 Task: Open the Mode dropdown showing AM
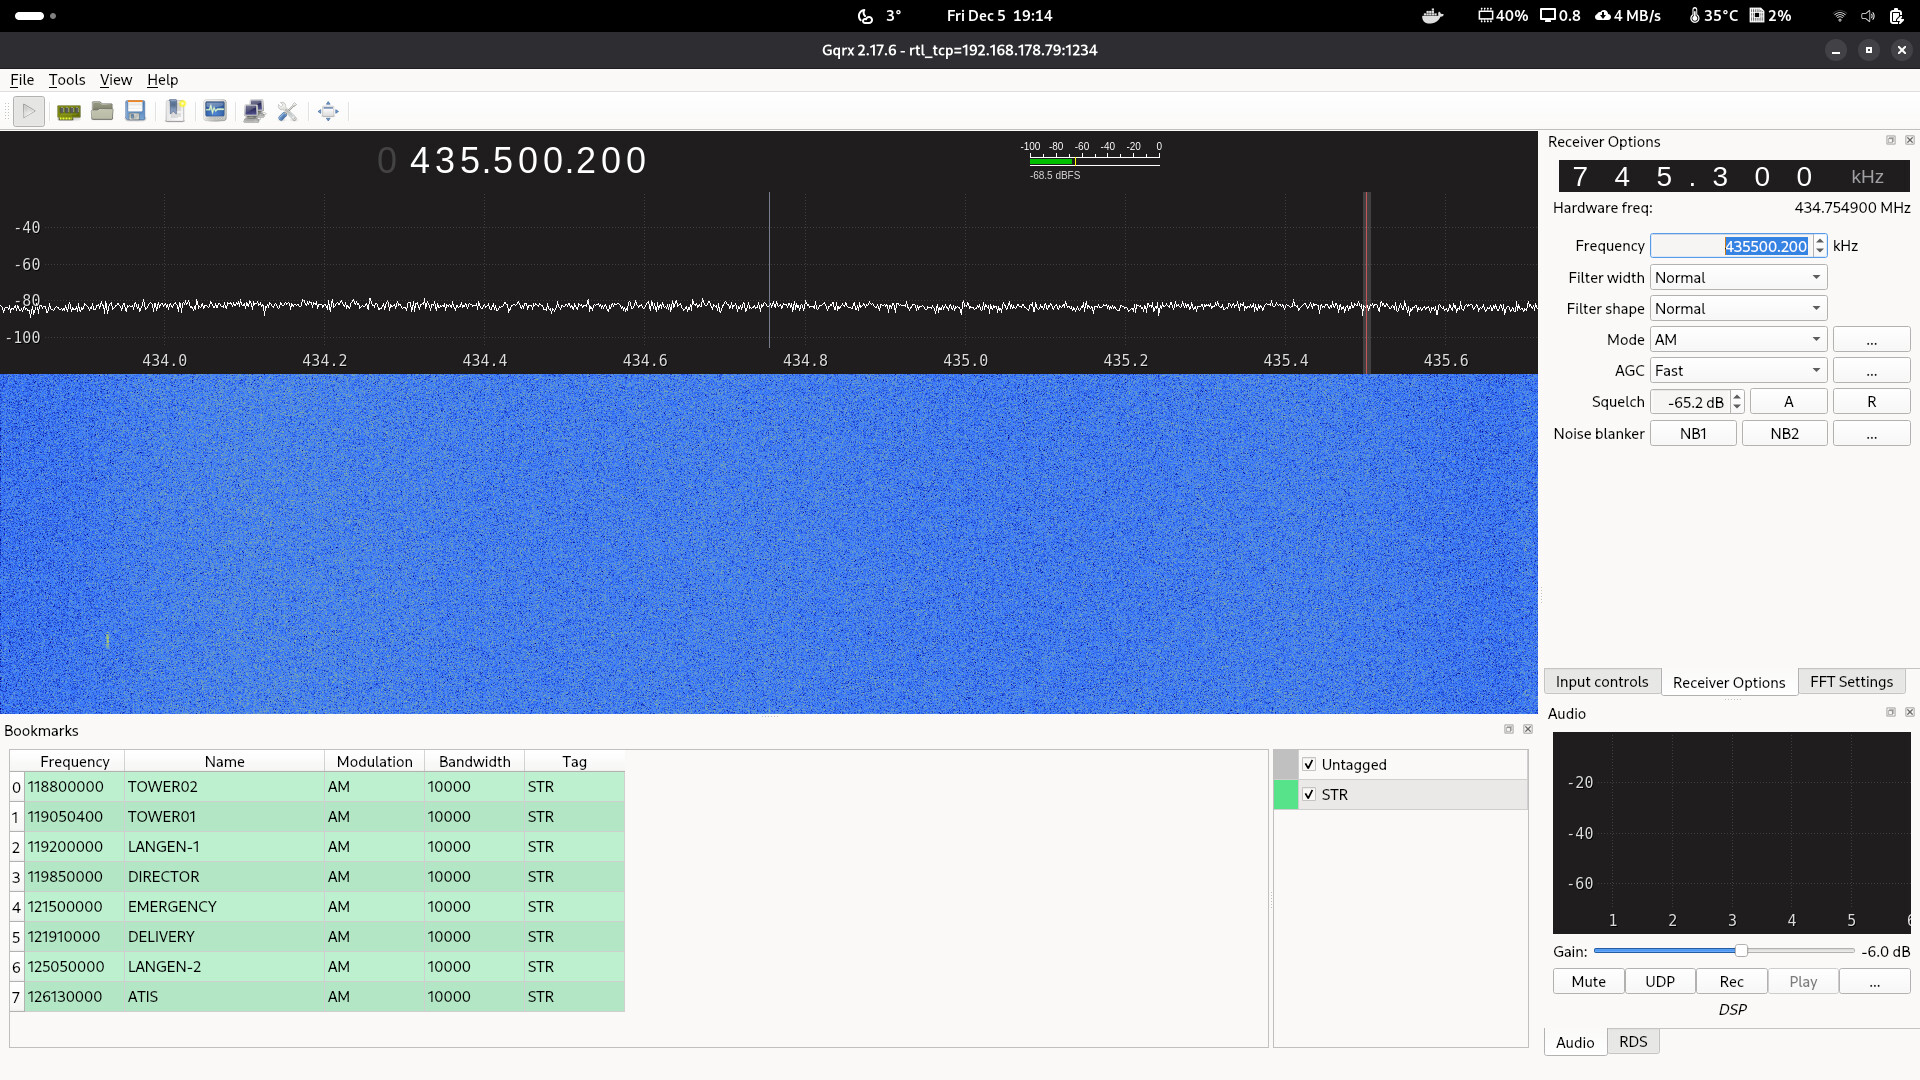[x=1738, y=340]
